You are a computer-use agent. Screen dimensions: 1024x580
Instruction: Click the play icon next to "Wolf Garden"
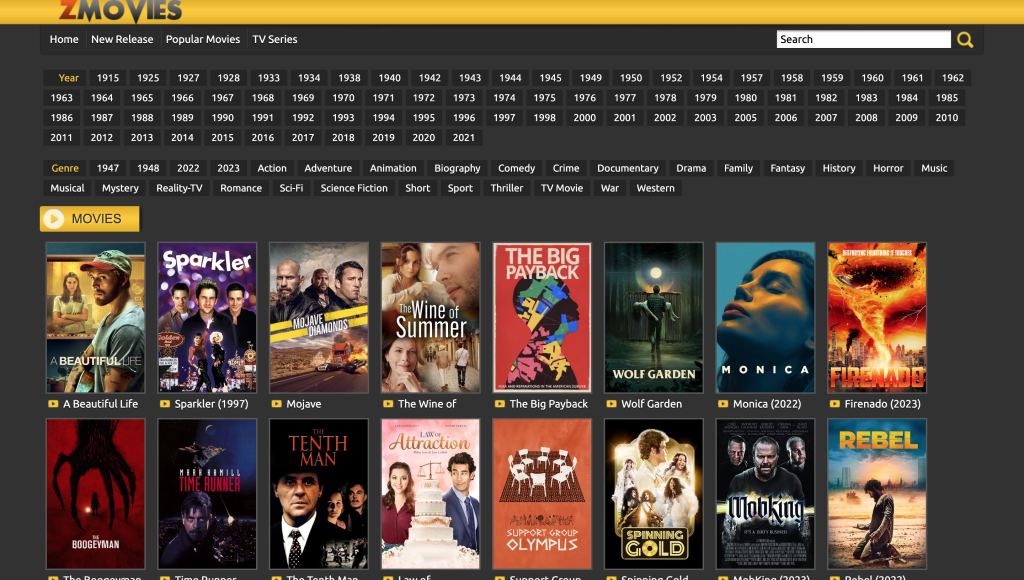pos(612,404)
